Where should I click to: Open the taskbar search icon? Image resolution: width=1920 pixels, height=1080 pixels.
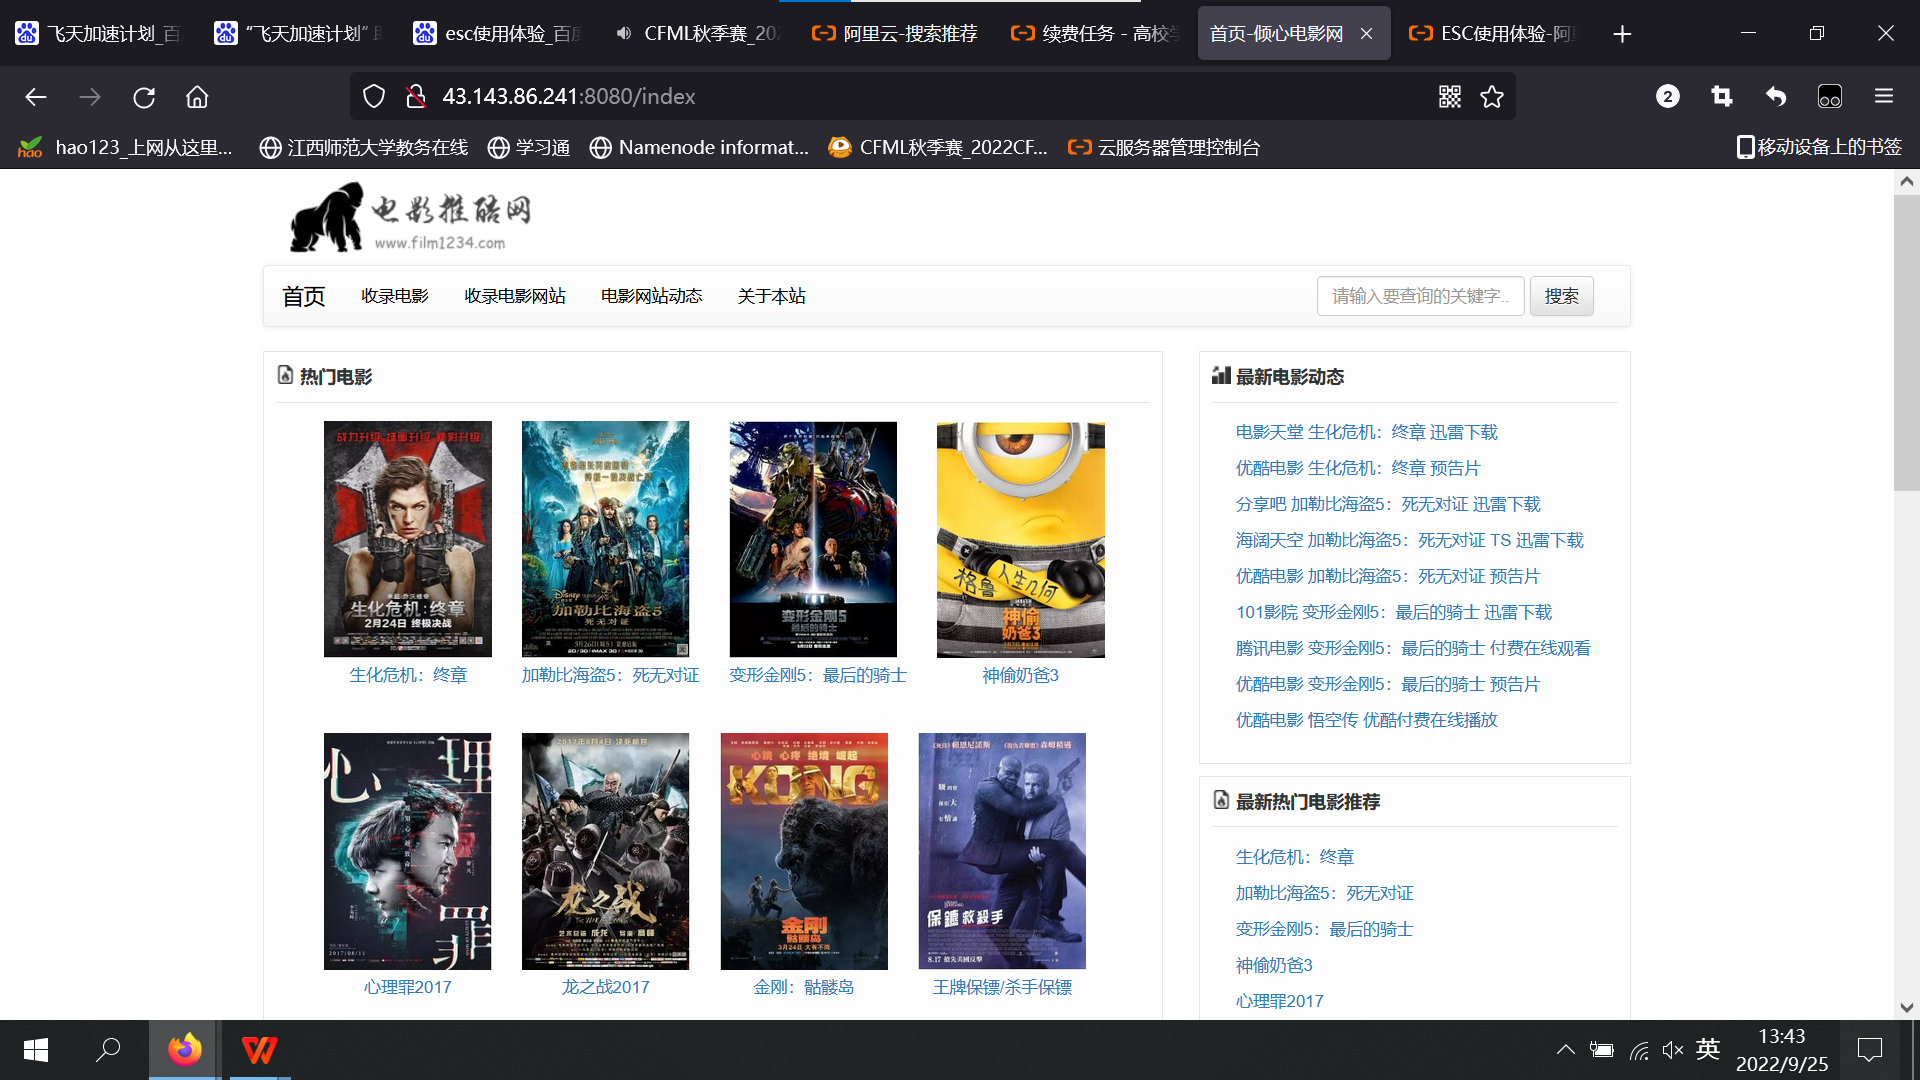tap(108, 1050)
